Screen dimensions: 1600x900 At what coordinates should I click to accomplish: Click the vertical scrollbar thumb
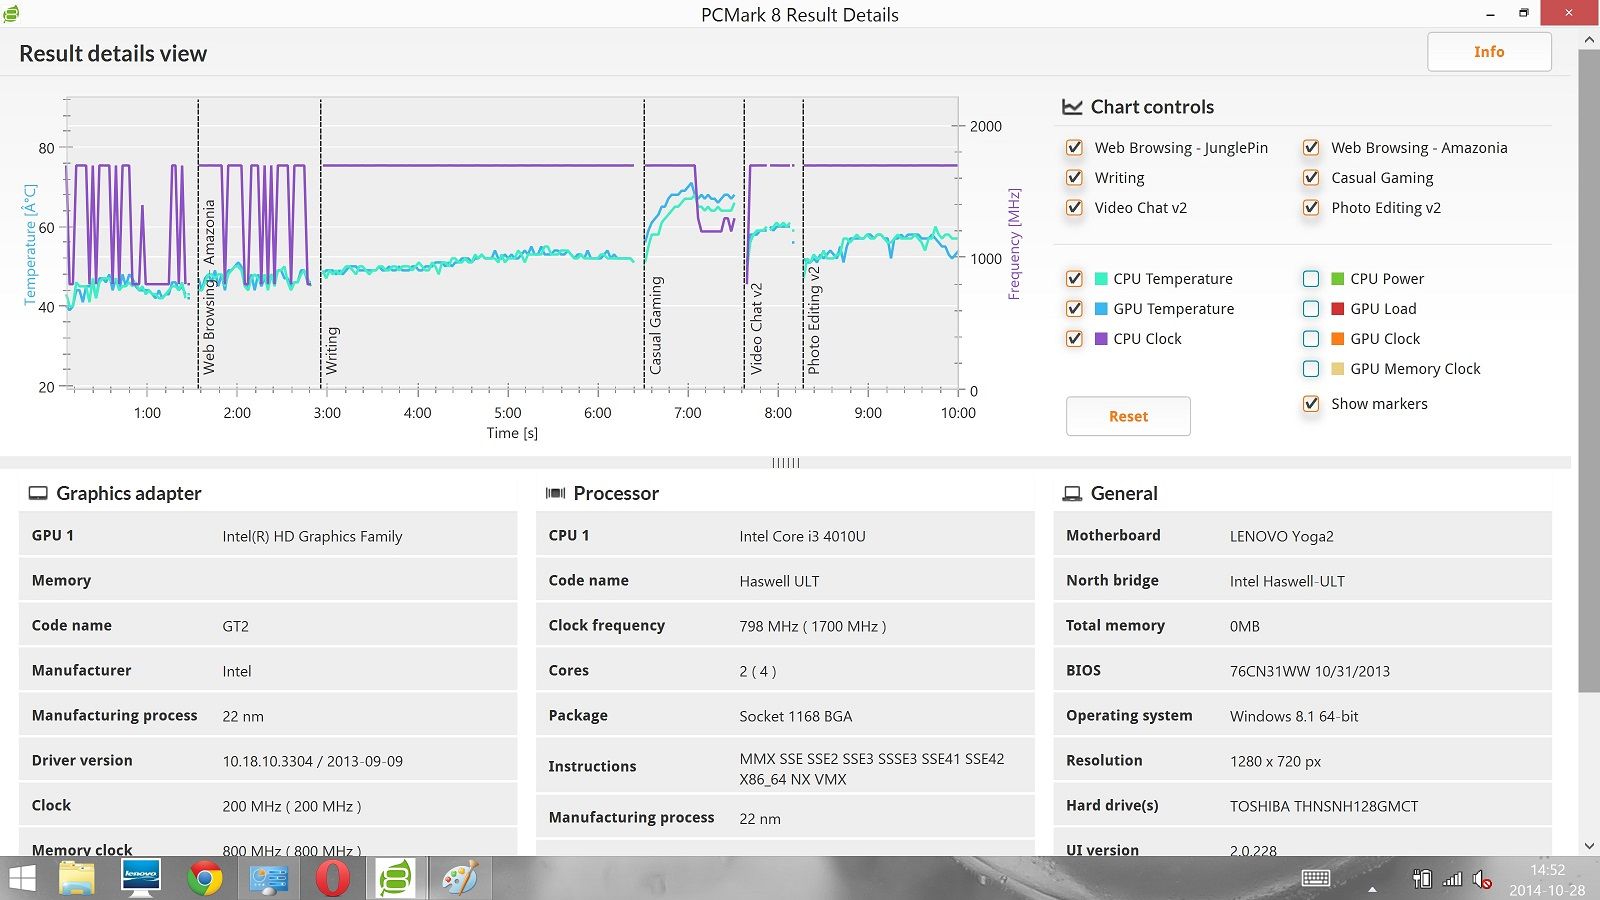[x=1589, y=370]
